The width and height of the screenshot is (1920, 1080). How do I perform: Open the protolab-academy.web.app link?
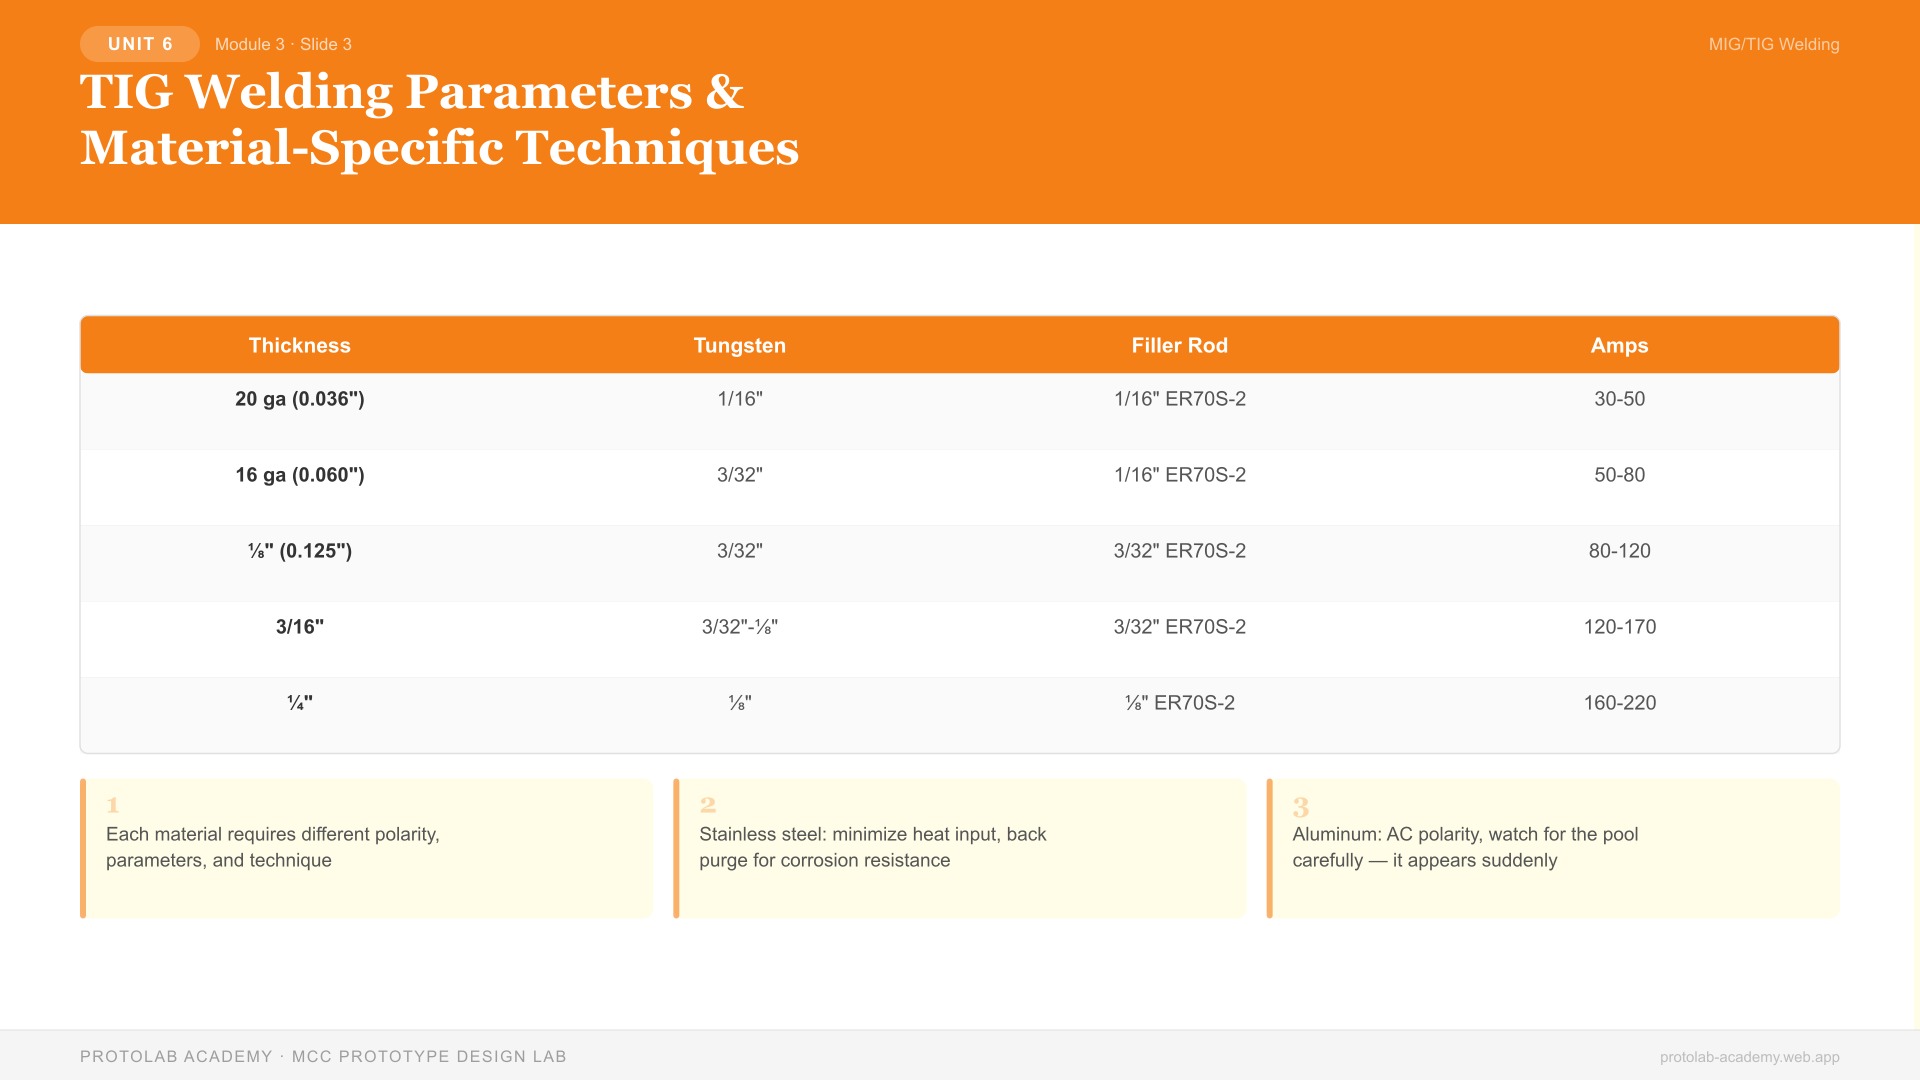click(1749, 1057)
